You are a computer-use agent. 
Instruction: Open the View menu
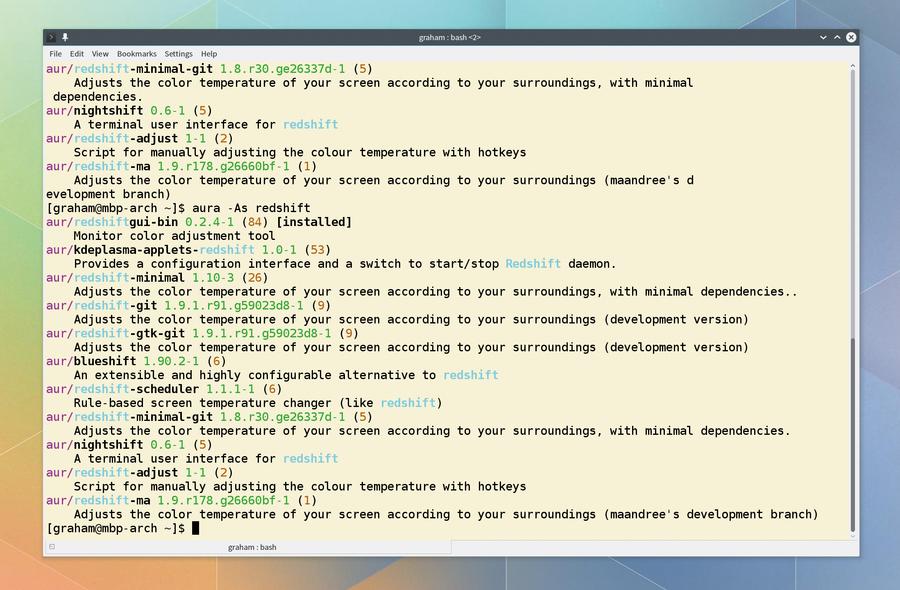tap(100, 54)
